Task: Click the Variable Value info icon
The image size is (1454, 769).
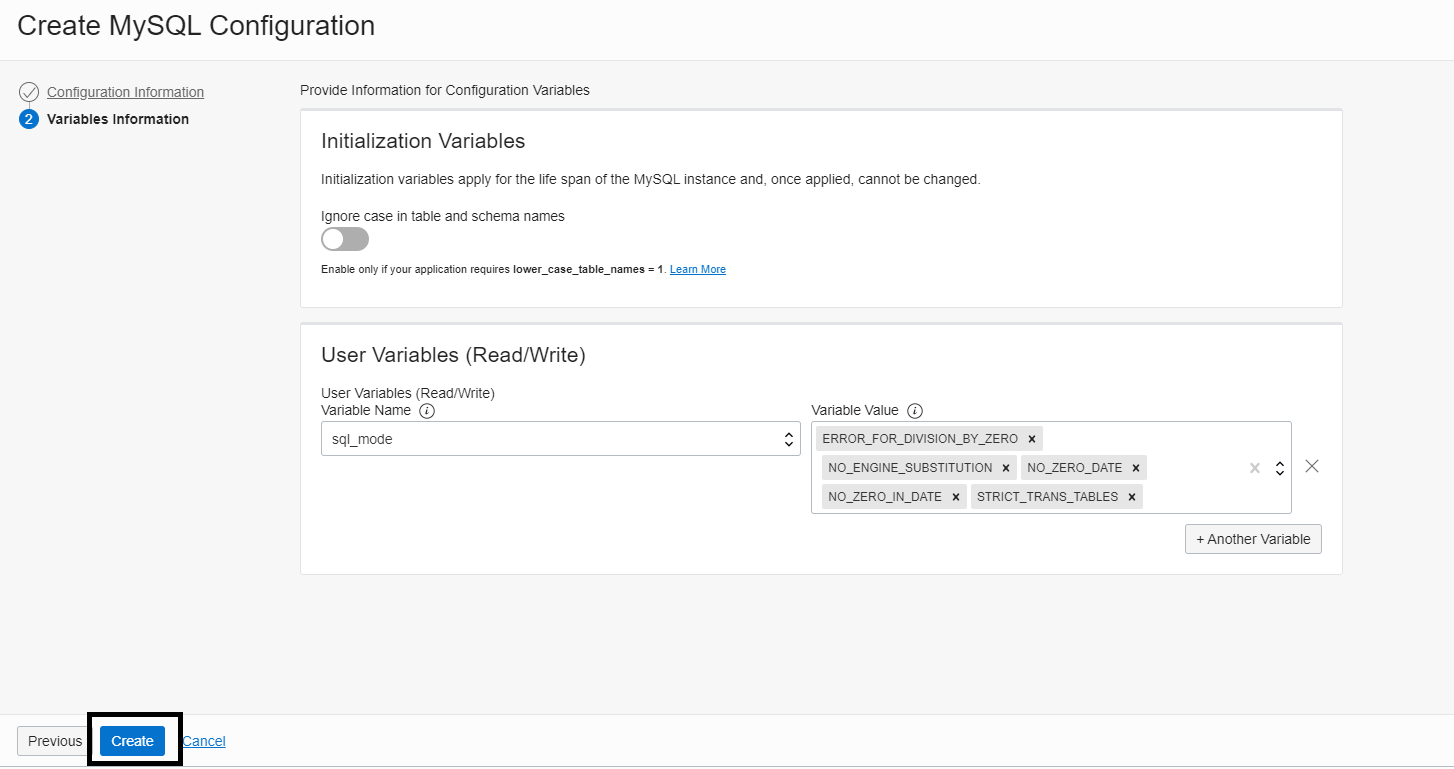Action: [915, 411]
